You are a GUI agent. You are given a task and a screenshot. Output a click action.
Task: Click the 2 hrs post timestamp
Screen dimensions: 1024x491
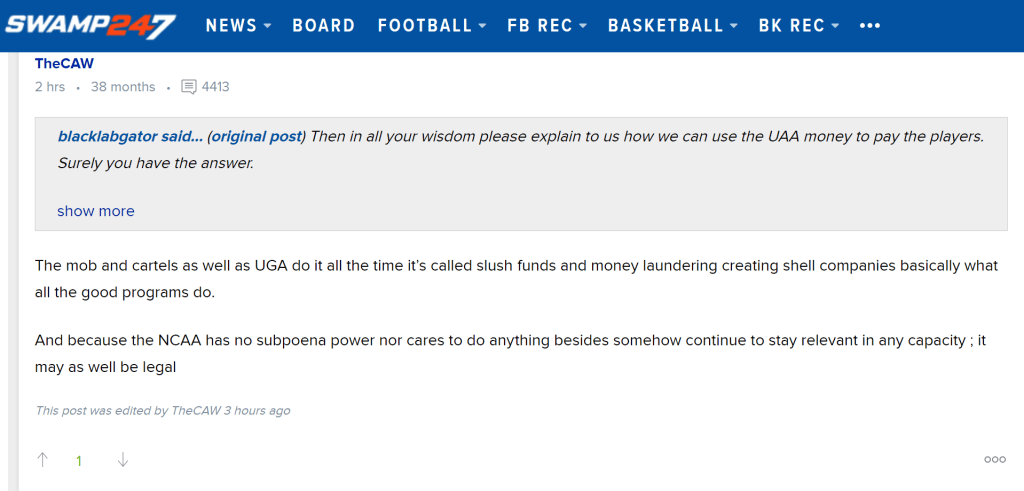[50, 87]
